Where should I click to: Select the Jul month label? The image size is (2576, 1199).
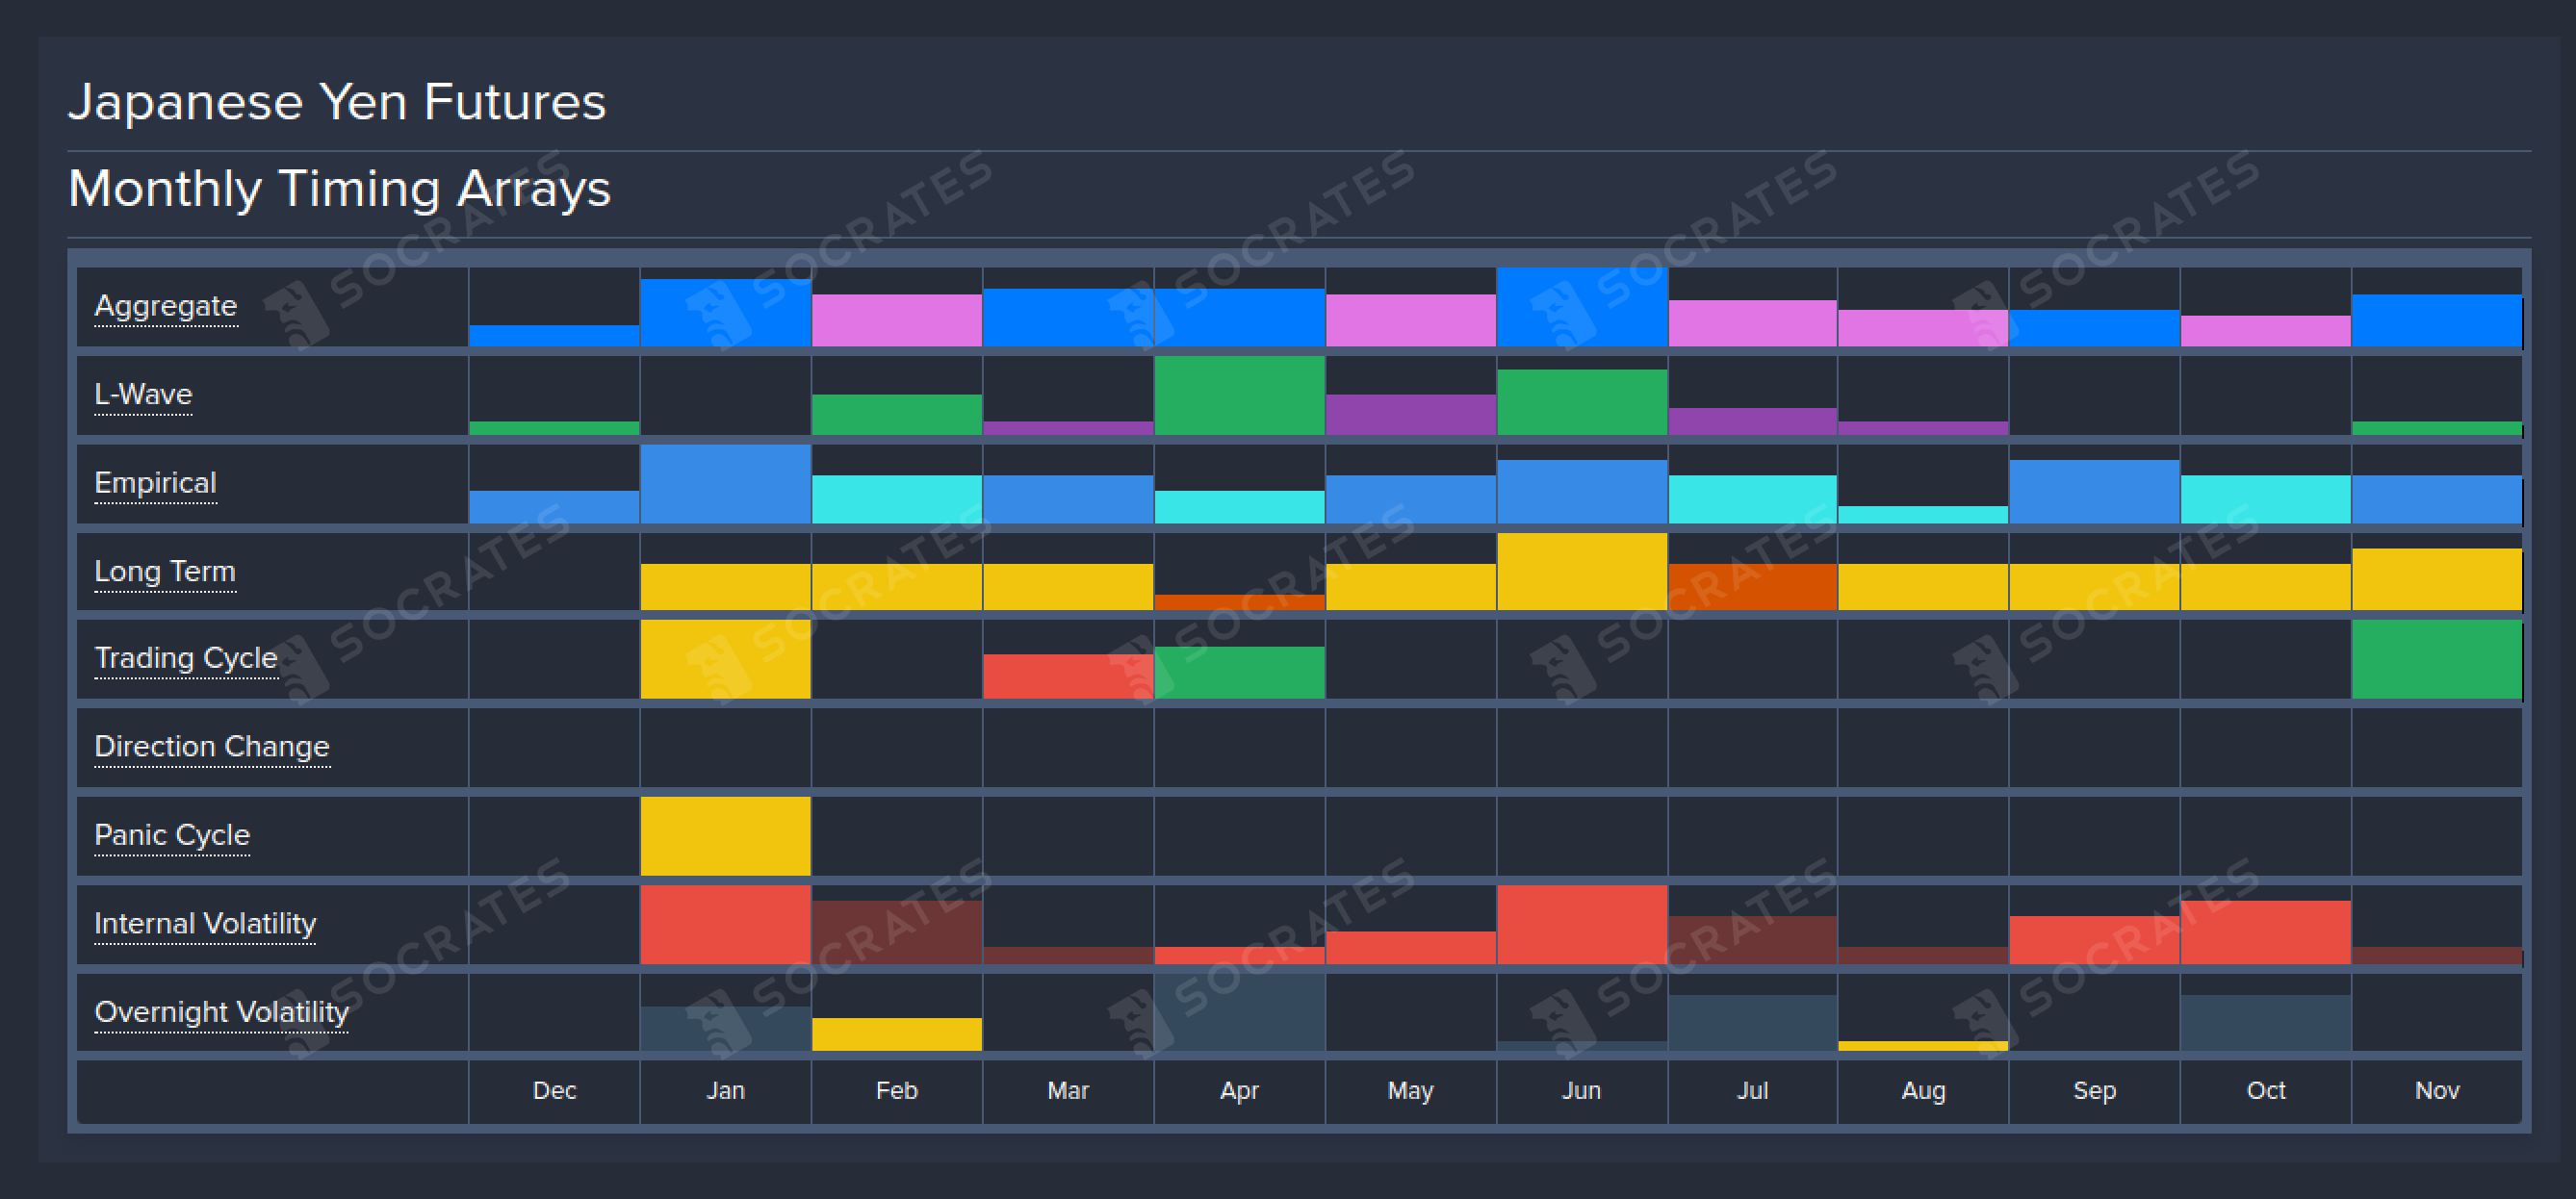pos(1752,1090)
